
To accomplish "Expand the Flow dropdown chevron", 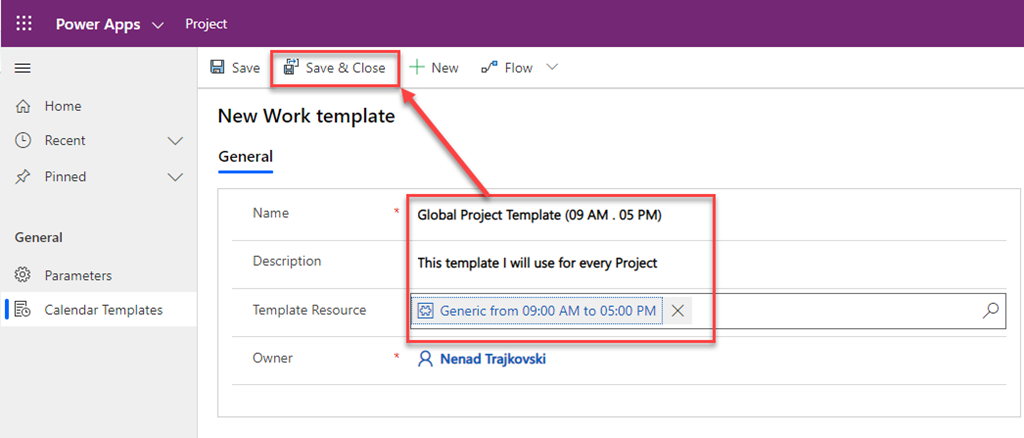I will coord(551,68).
